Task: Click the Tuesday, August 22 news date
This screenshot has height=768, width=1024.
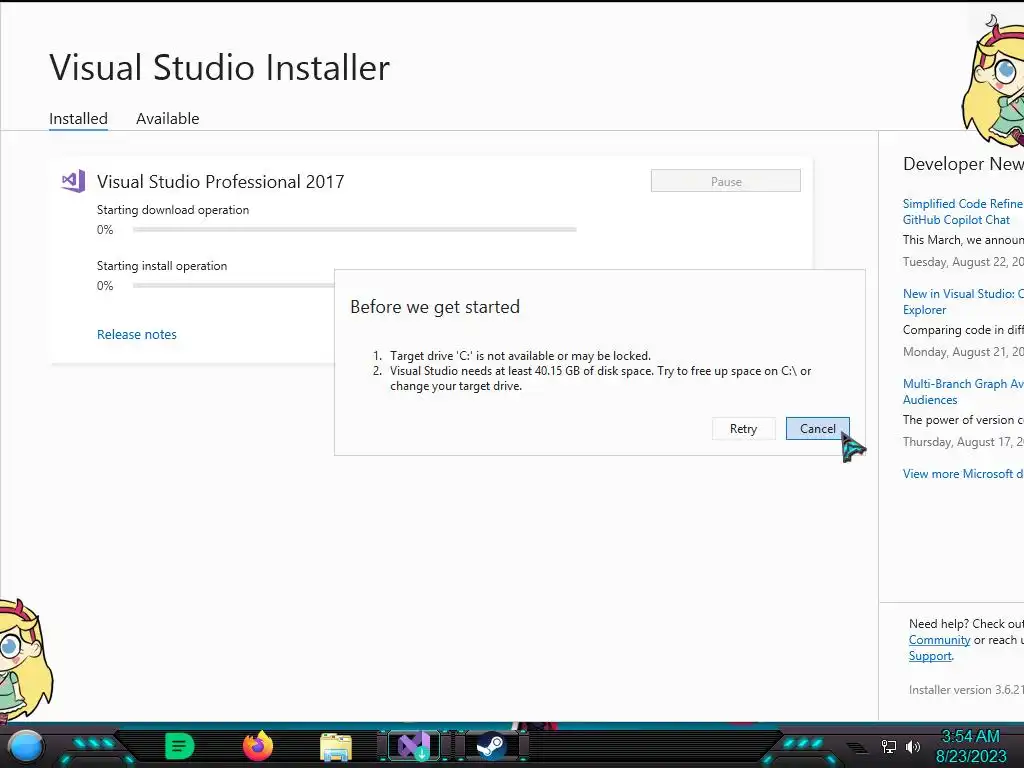Action: (963, 262)
